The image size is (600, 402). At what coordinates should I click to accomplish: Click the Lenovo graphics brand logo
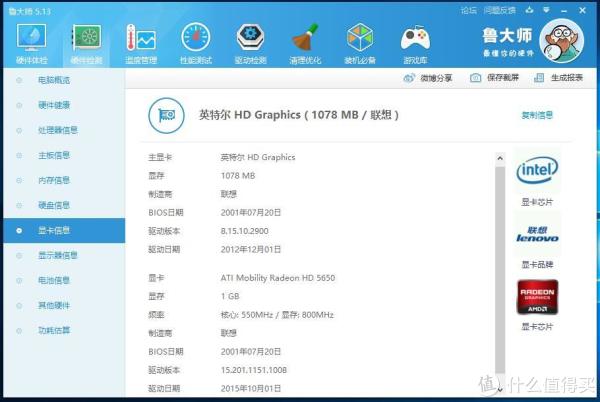(537, 236)
